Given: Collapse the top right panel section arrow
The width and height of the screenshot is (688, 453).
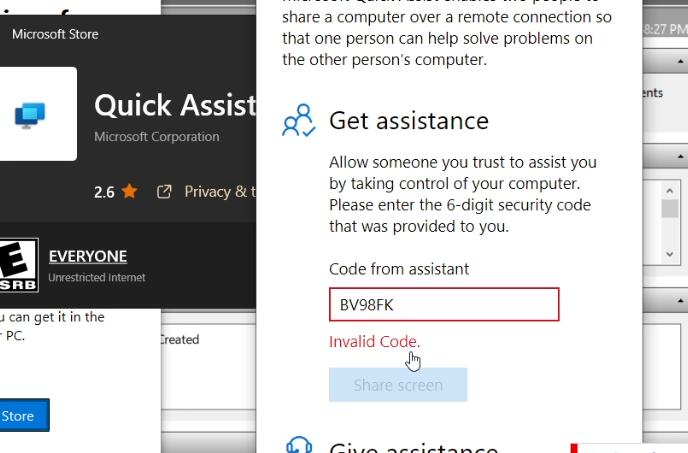Looking at the screenshot, I should coord(680,61).
